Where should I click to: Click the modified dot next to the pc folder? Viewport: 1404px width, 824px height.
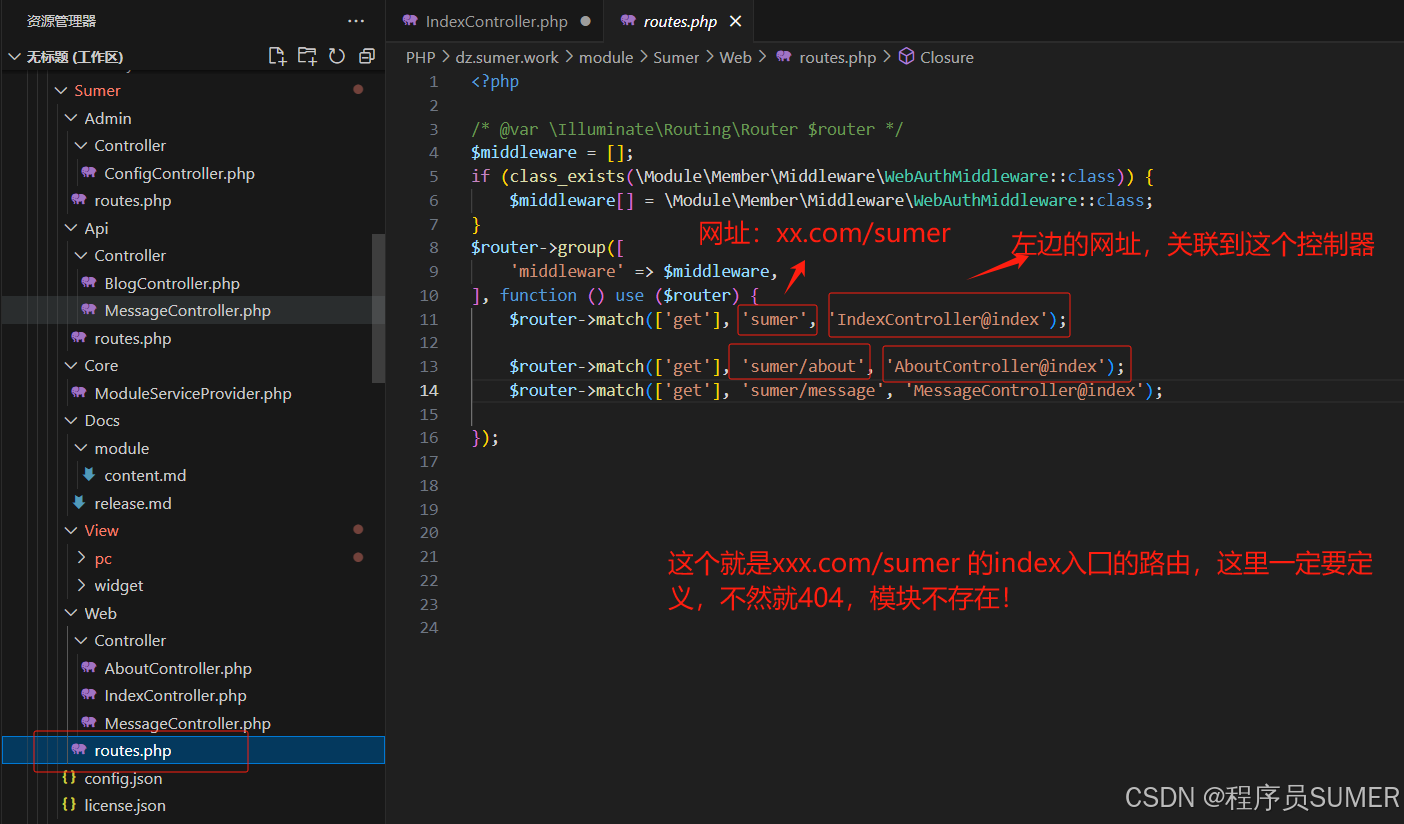(357, 557)
